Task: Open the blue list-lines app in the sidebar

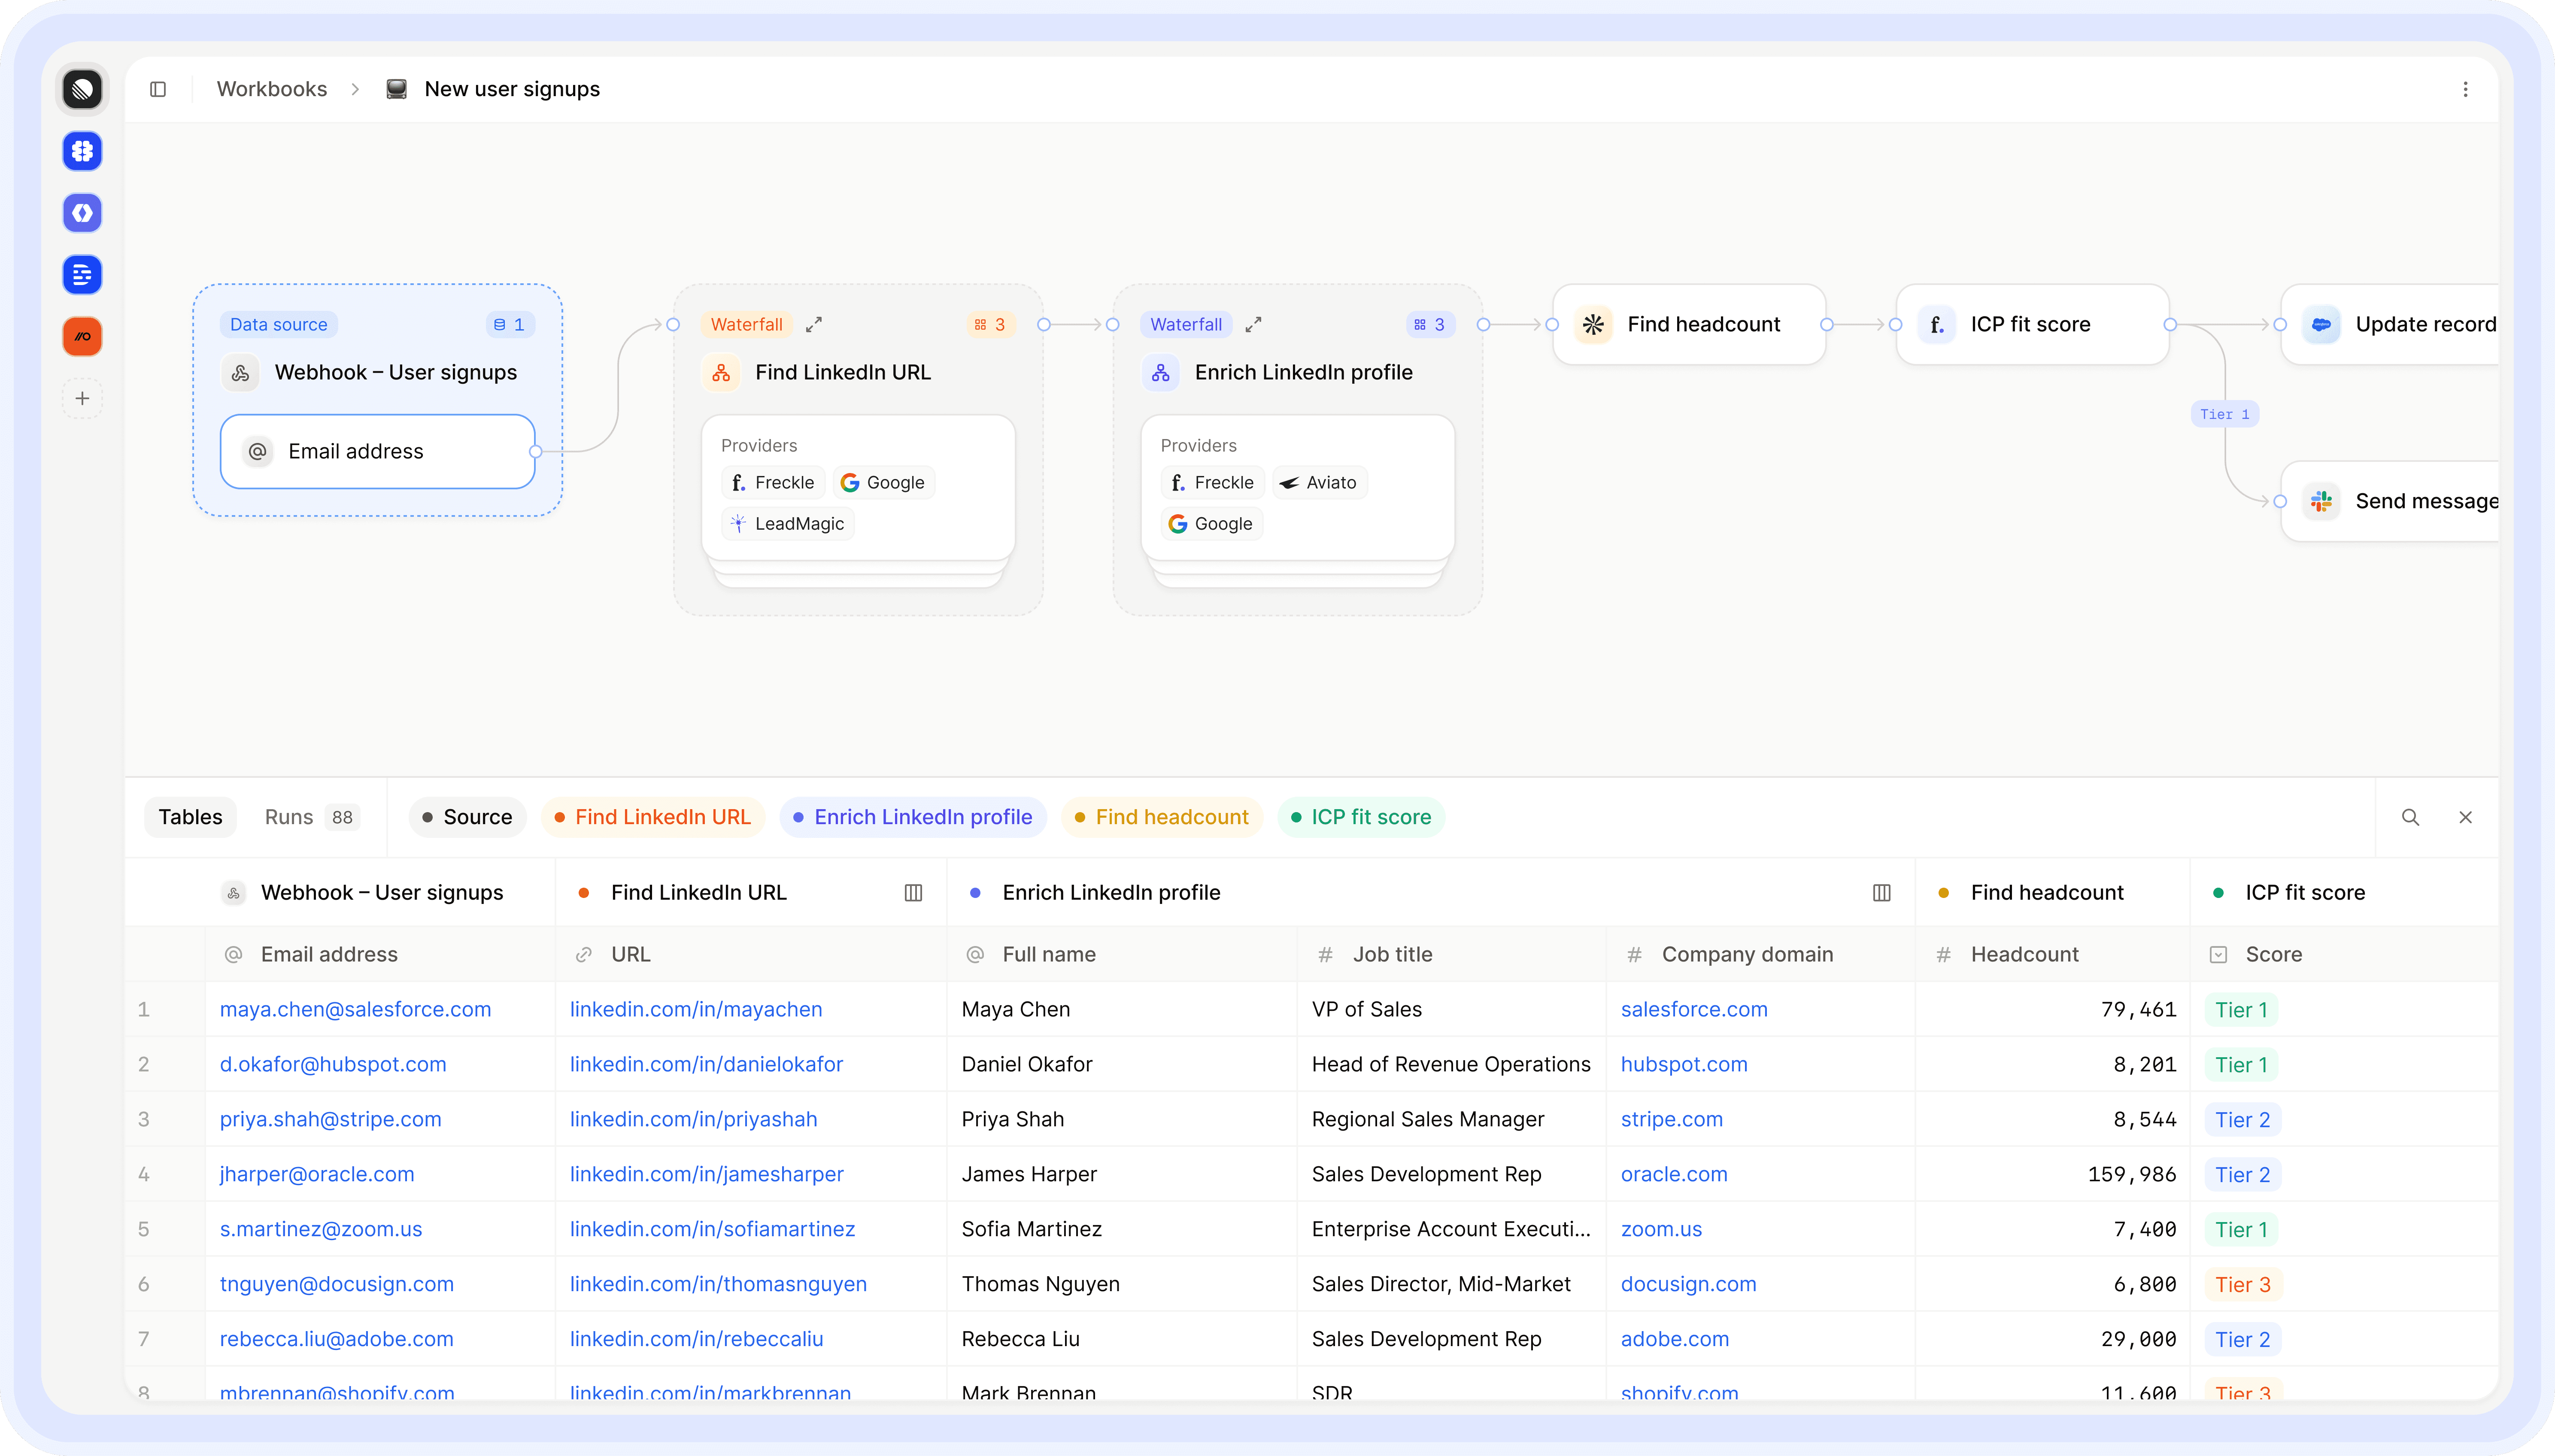Action: coord(82,275)
